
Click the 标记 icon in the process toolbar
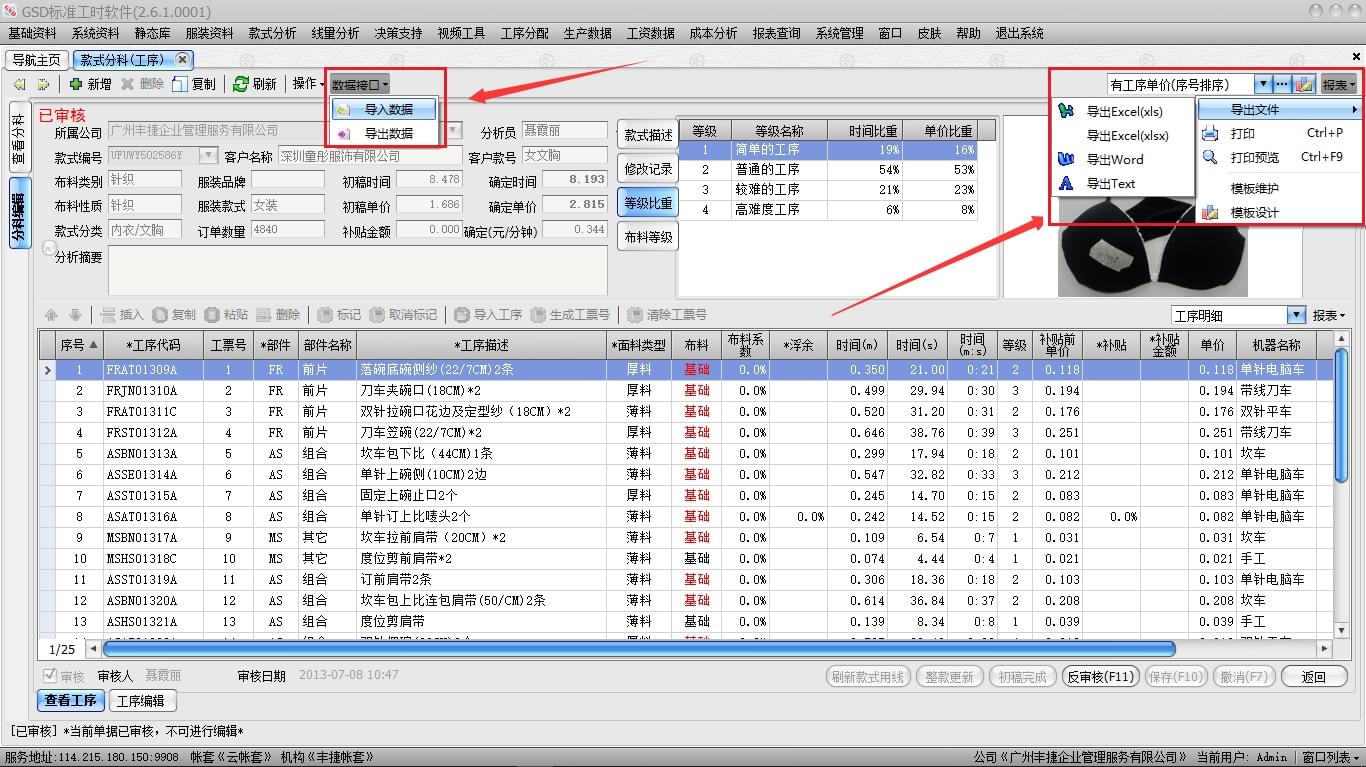(x=324, y=315)
